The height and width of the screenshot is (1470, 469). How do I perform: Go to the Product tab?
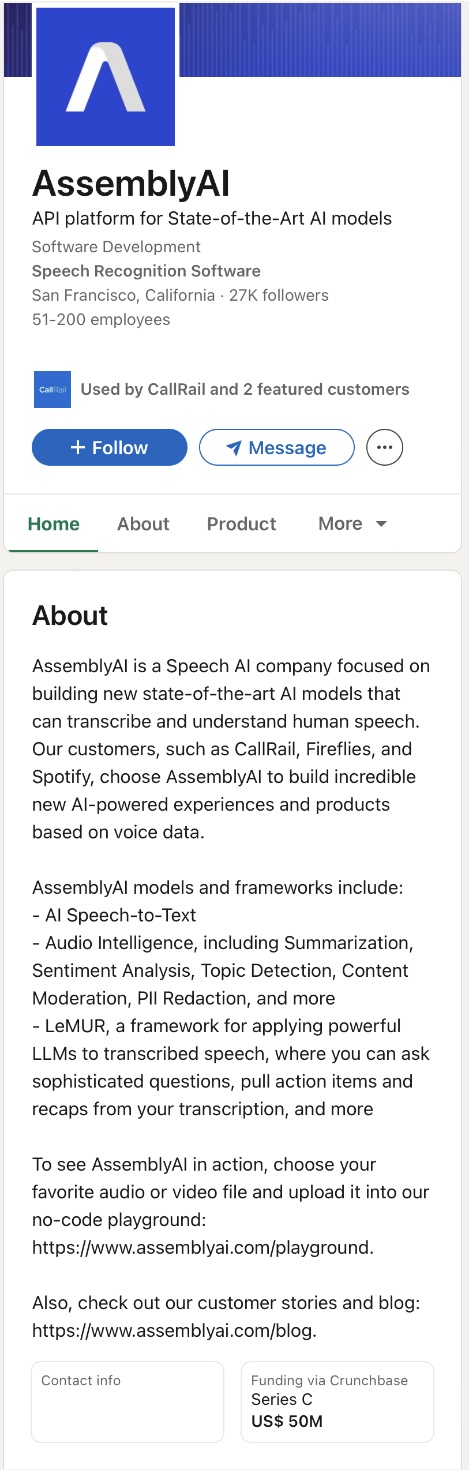tap(242, 524)
